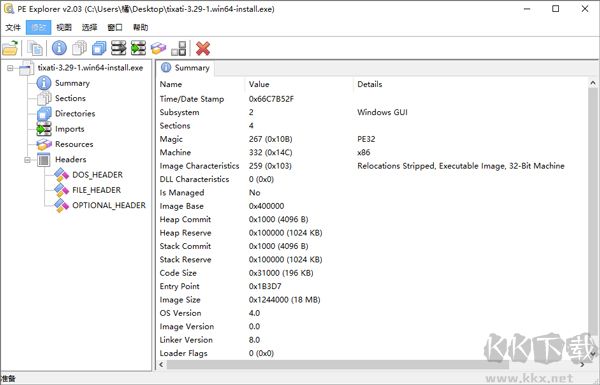Click the blue stacked Directories toolbar icon

click(x=99, y=48)
